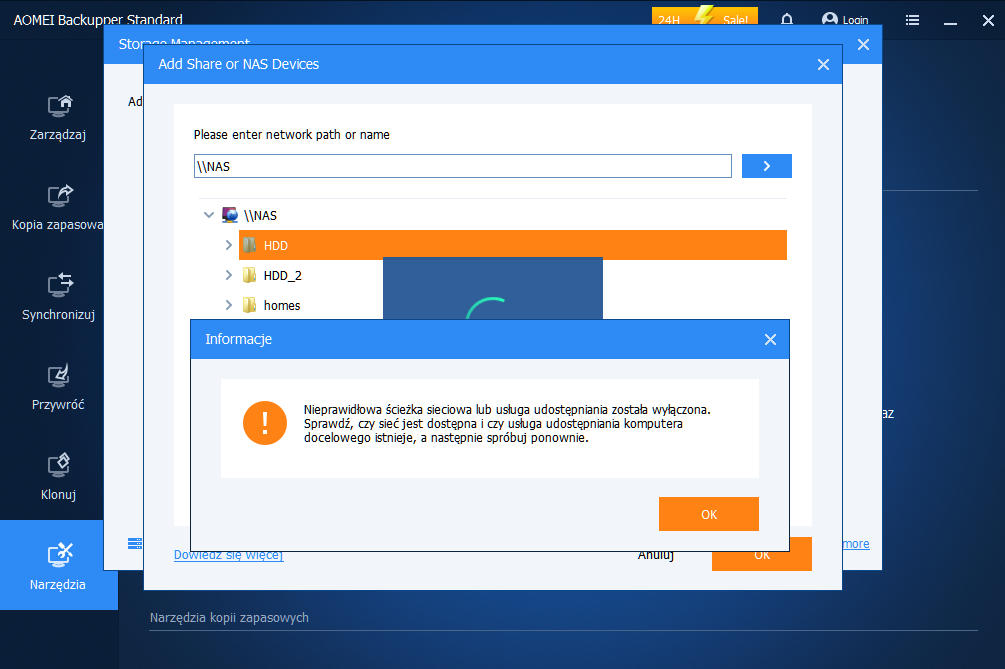Screen dimensions: 1005x669
Task: Click the HDD_2 folder icon
Action: [249, 276]
